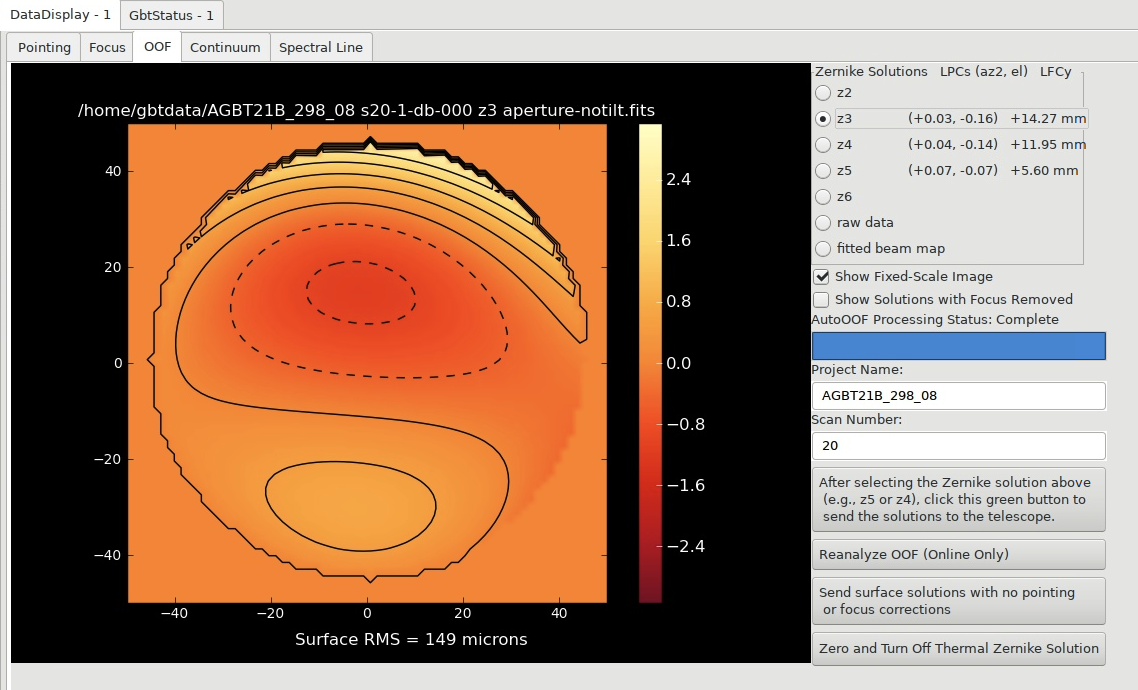Click the aperture-notilt.fits file path title
Screen dimensions: 1138x690
(x=367, y=110)
